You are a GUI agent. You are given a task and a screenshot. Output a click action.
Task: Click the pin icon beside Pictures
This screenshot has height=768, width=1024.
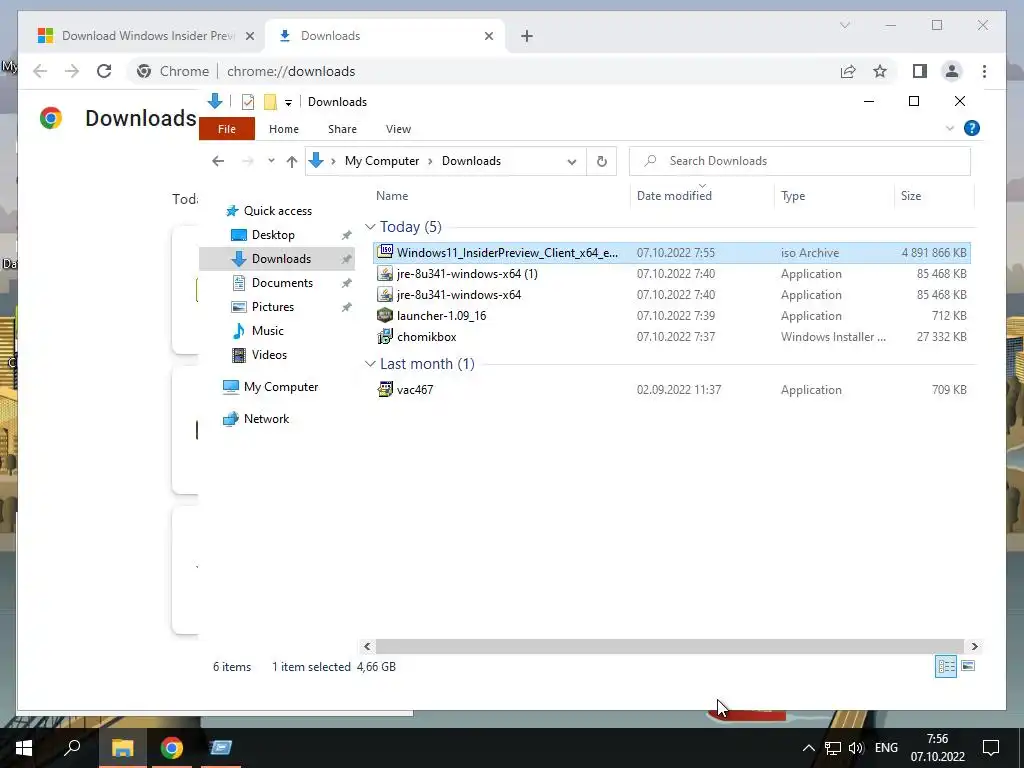click(346, 307)
